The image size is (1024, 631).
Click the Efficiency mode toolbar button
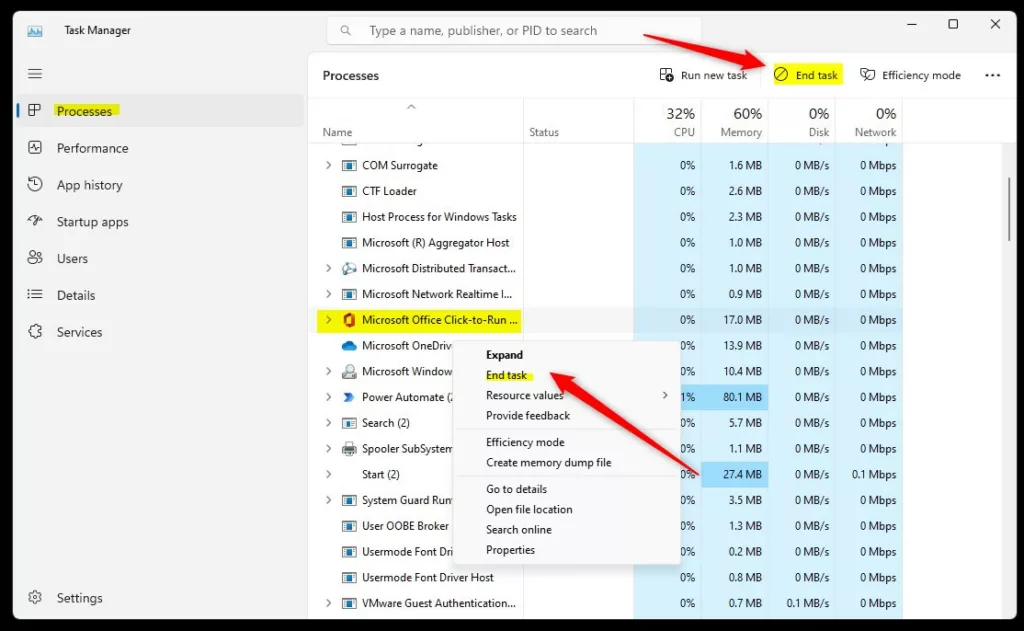coord(910,75)
